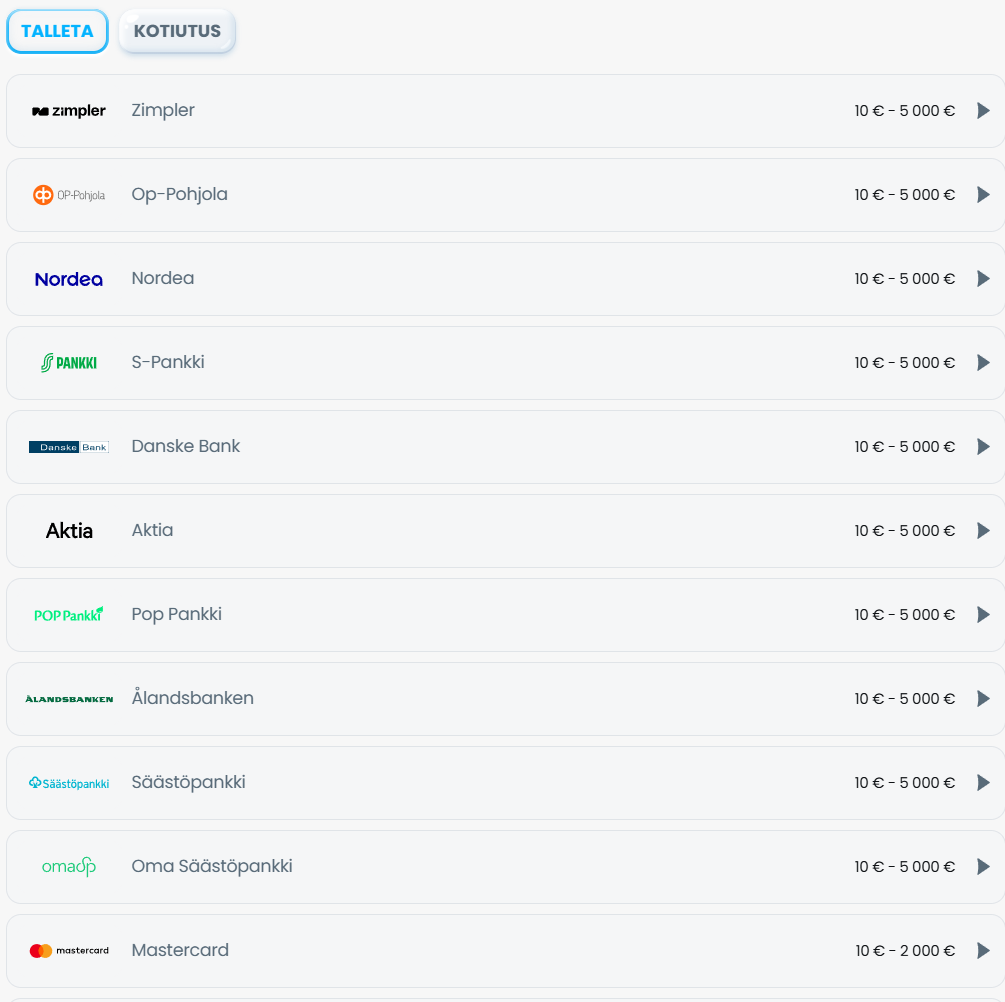
Task: Click the Op-Pohjola deposit limit text
Action: pos(905,195)
